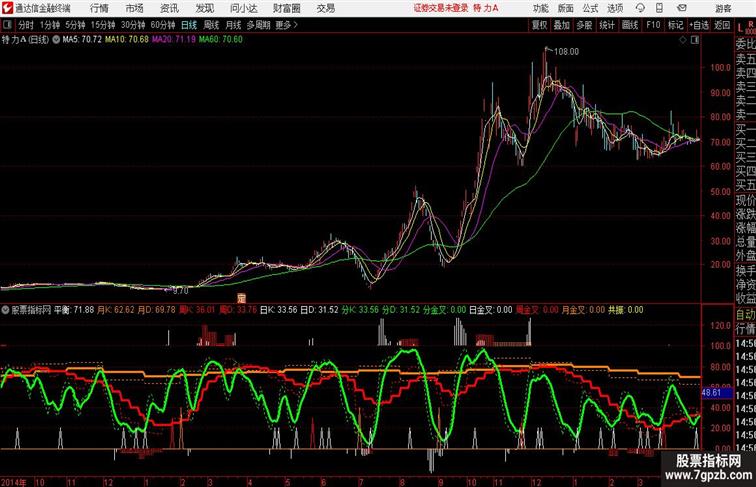
Task: Click the 通达信 red logo icon
Action: [x=7, y=8]
